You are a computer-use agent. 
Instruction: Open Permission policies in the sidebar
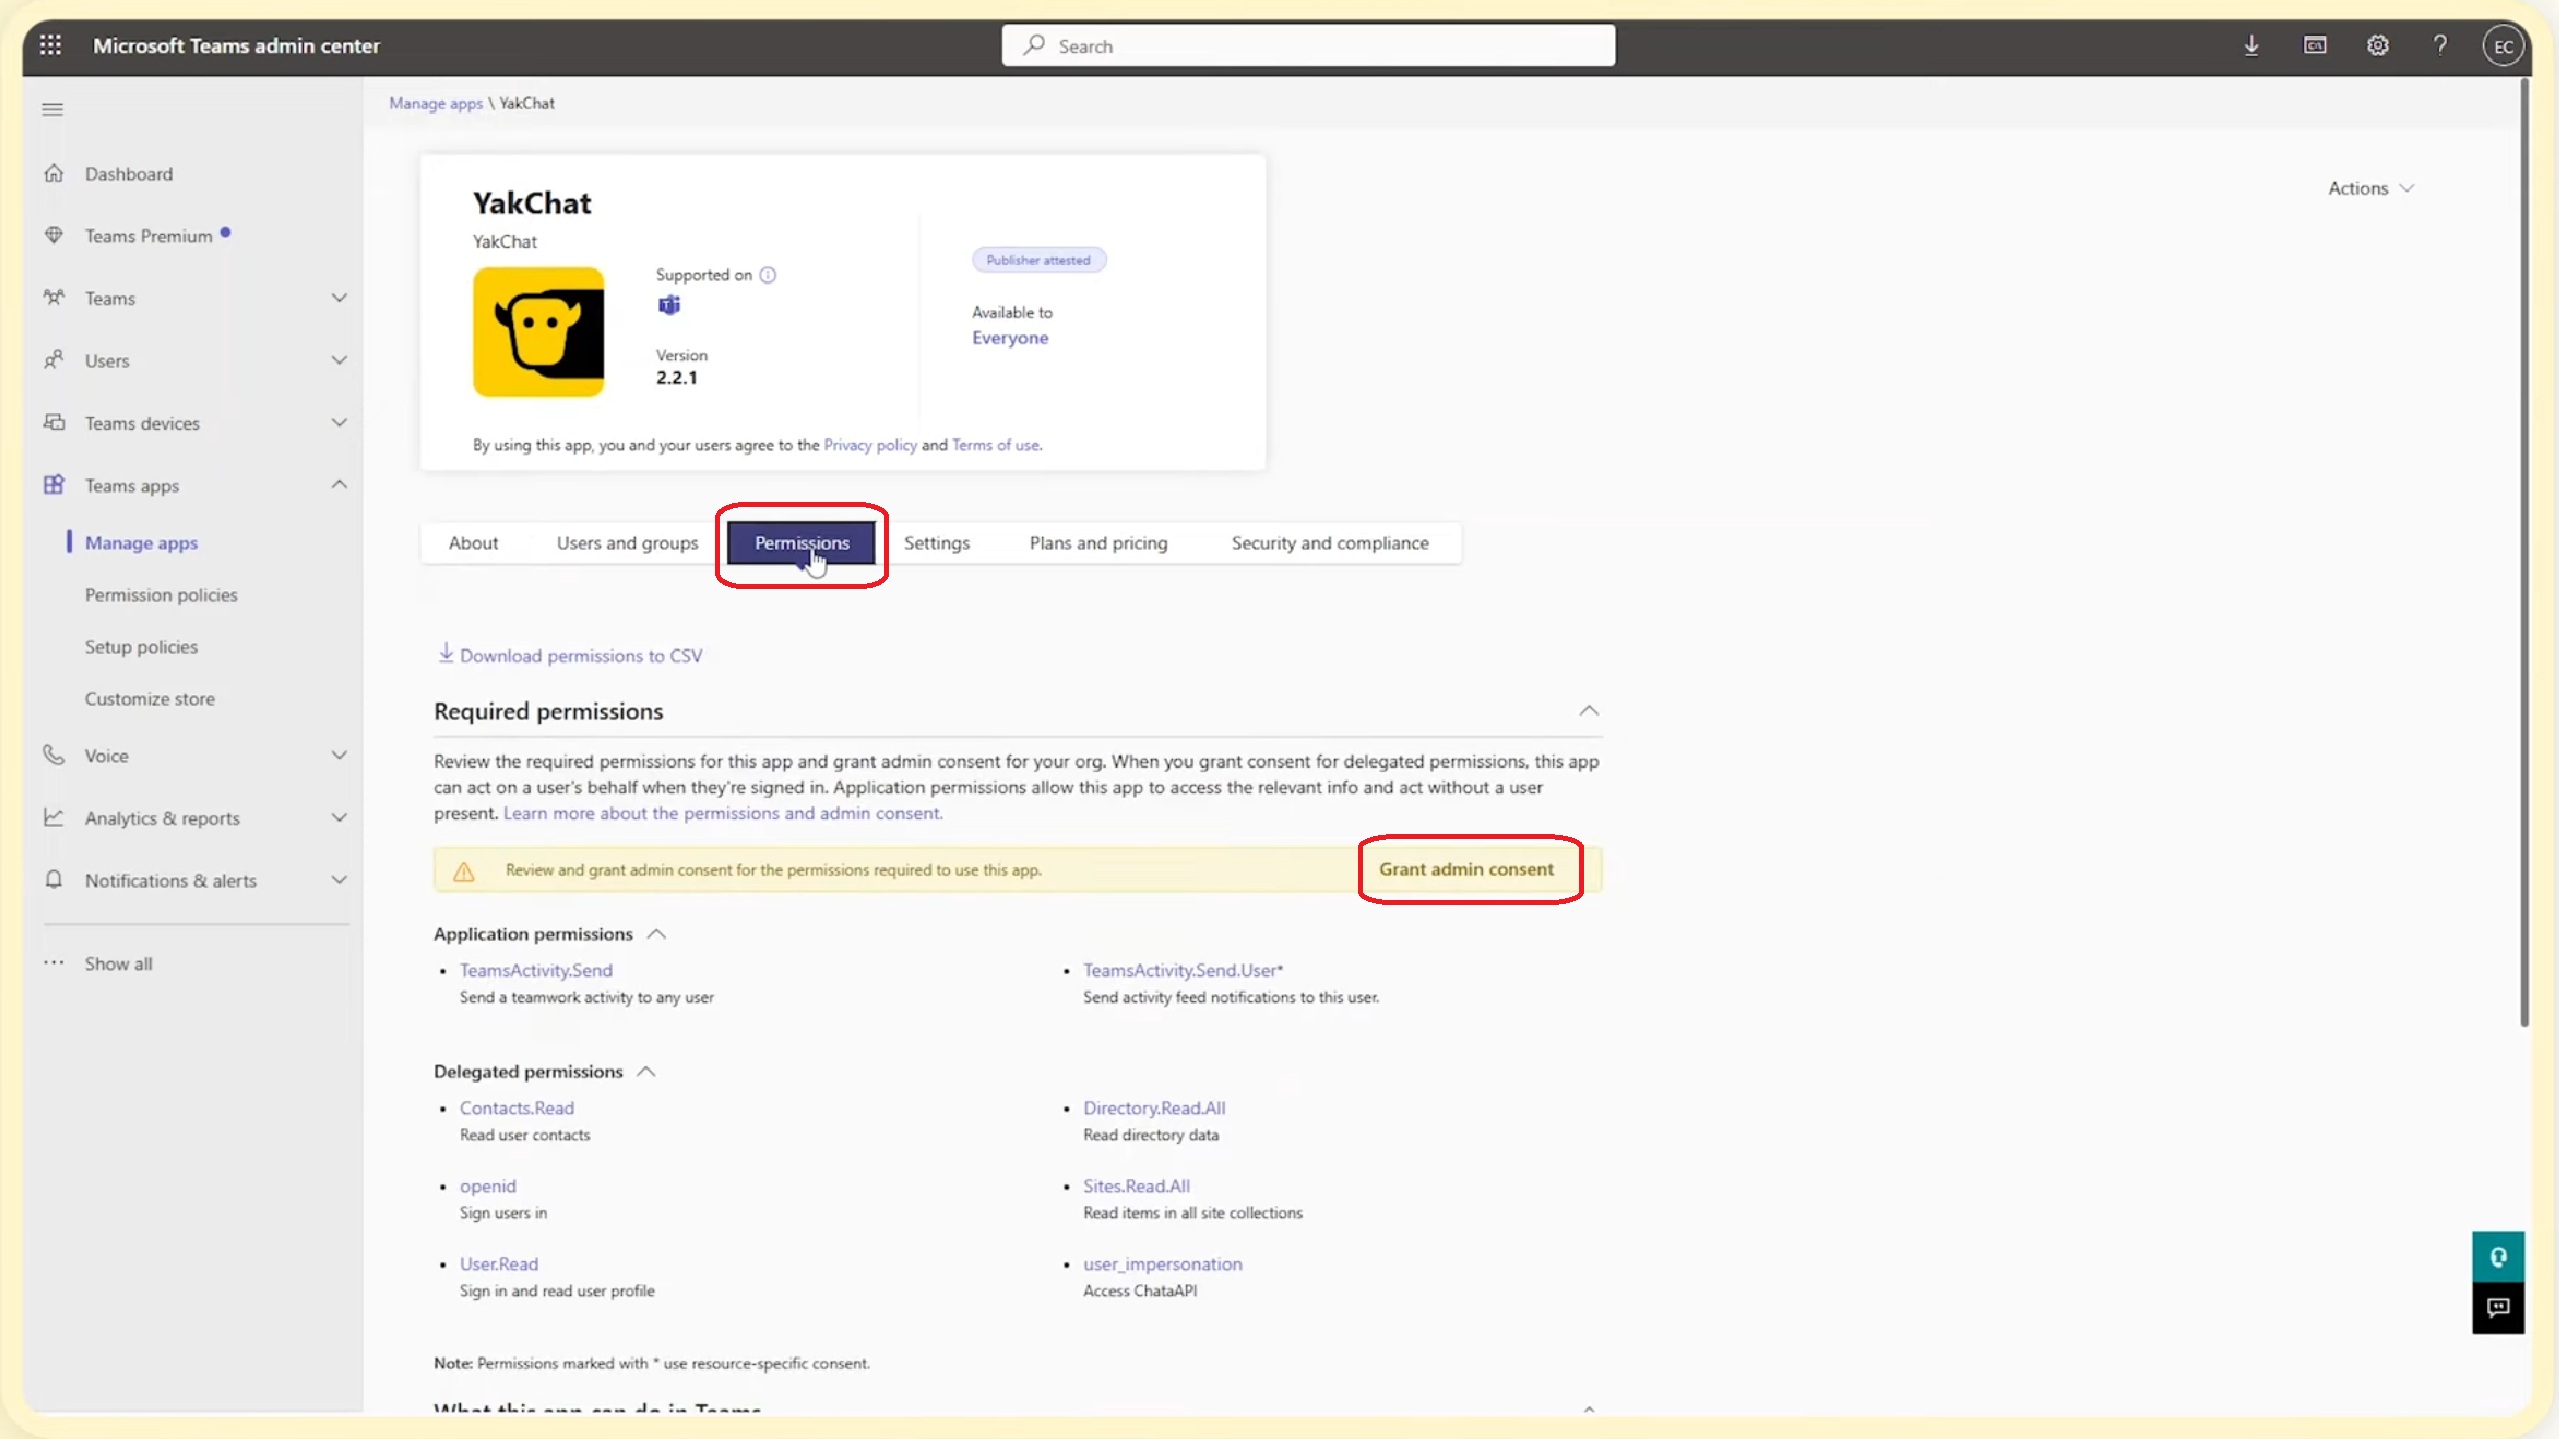pos(161,595)
